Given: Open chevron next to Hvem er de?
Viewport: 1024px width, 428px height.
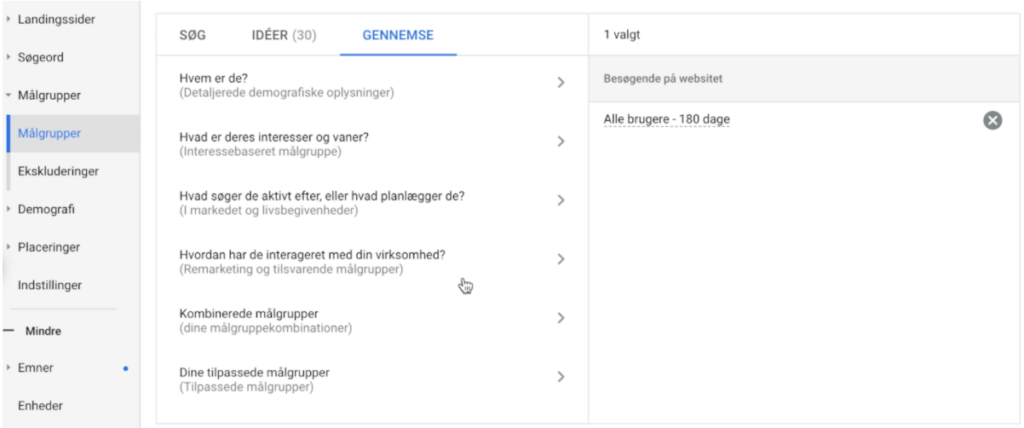Looking at the screenshot, I should [560, 82].
